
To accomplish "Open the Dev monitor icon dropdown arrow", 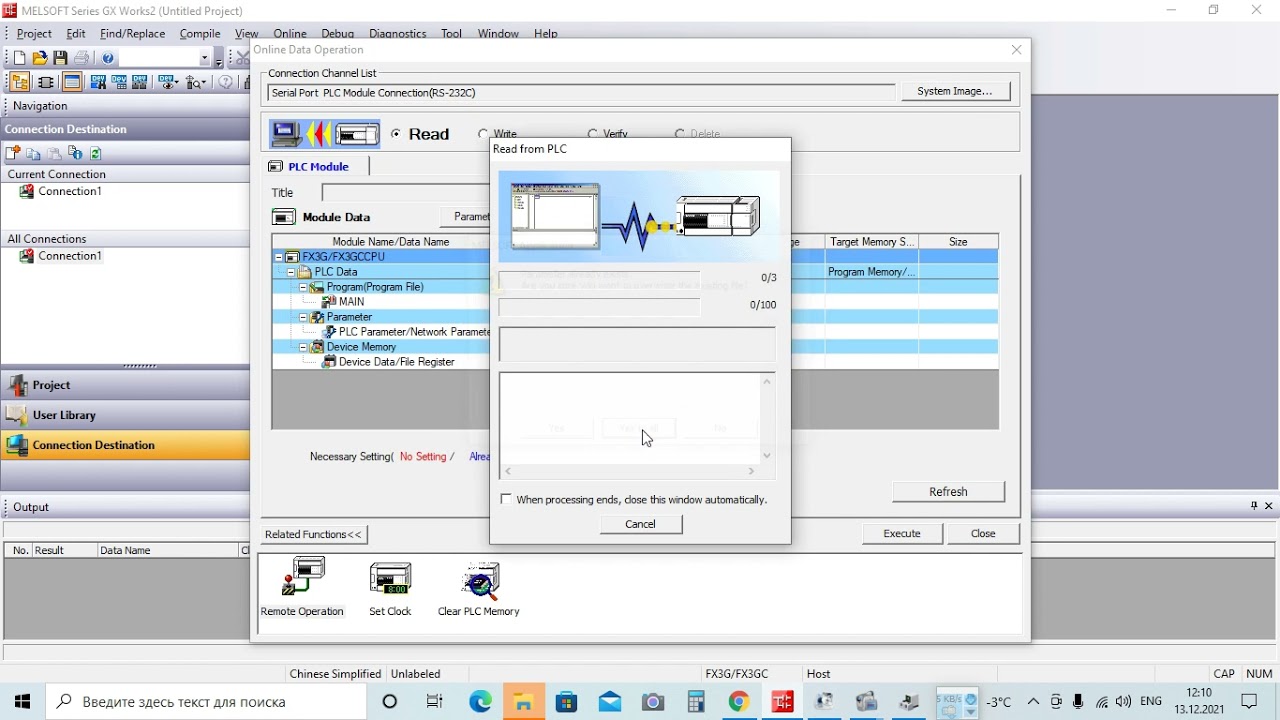I will pos(176,84).
